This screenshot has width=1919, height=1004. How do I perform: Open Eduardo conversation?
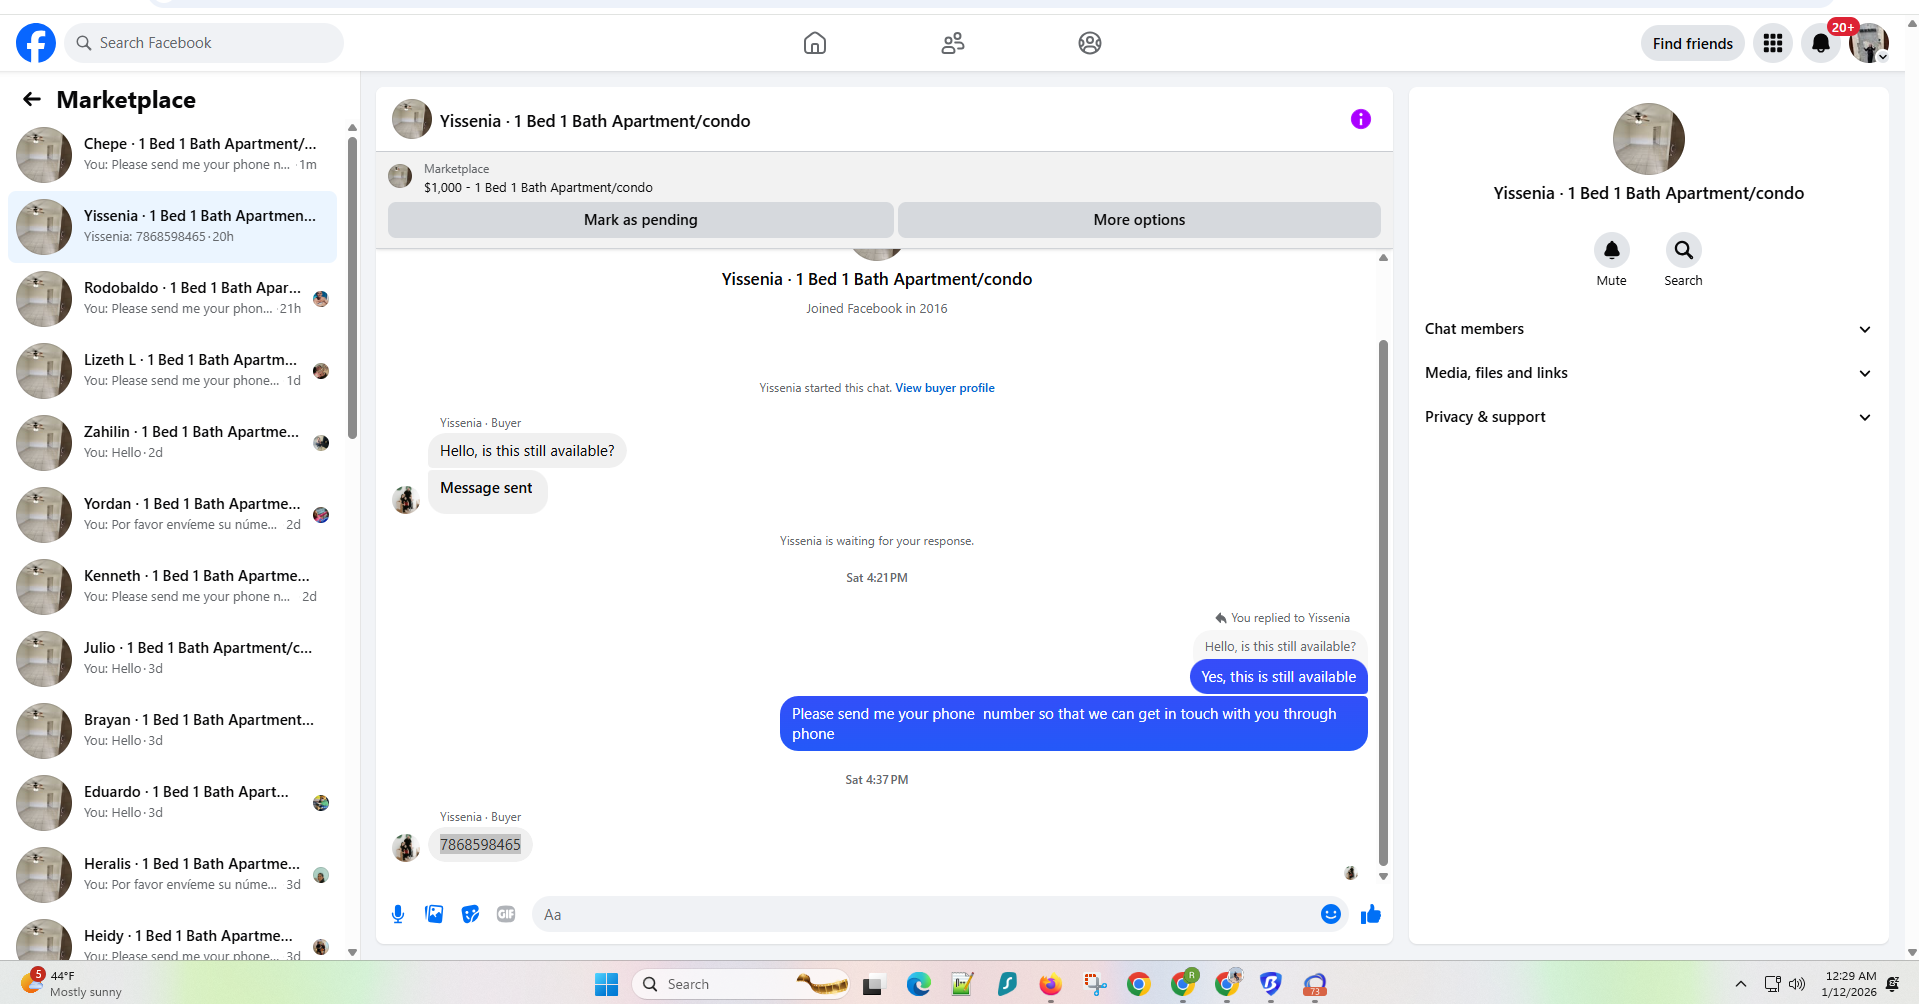coord(172,803)
